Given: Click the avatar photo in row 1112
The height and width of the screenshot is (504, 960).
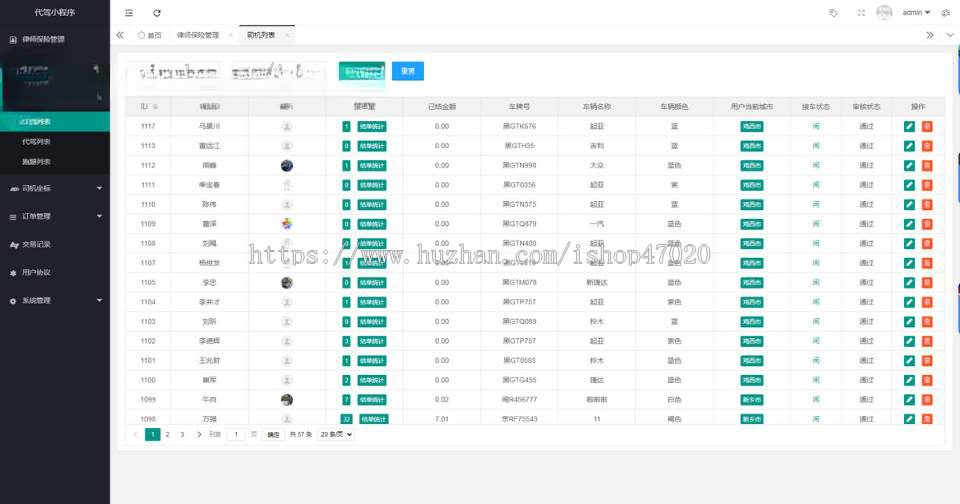Looking at the screenshot, I should tap(287, 165).
